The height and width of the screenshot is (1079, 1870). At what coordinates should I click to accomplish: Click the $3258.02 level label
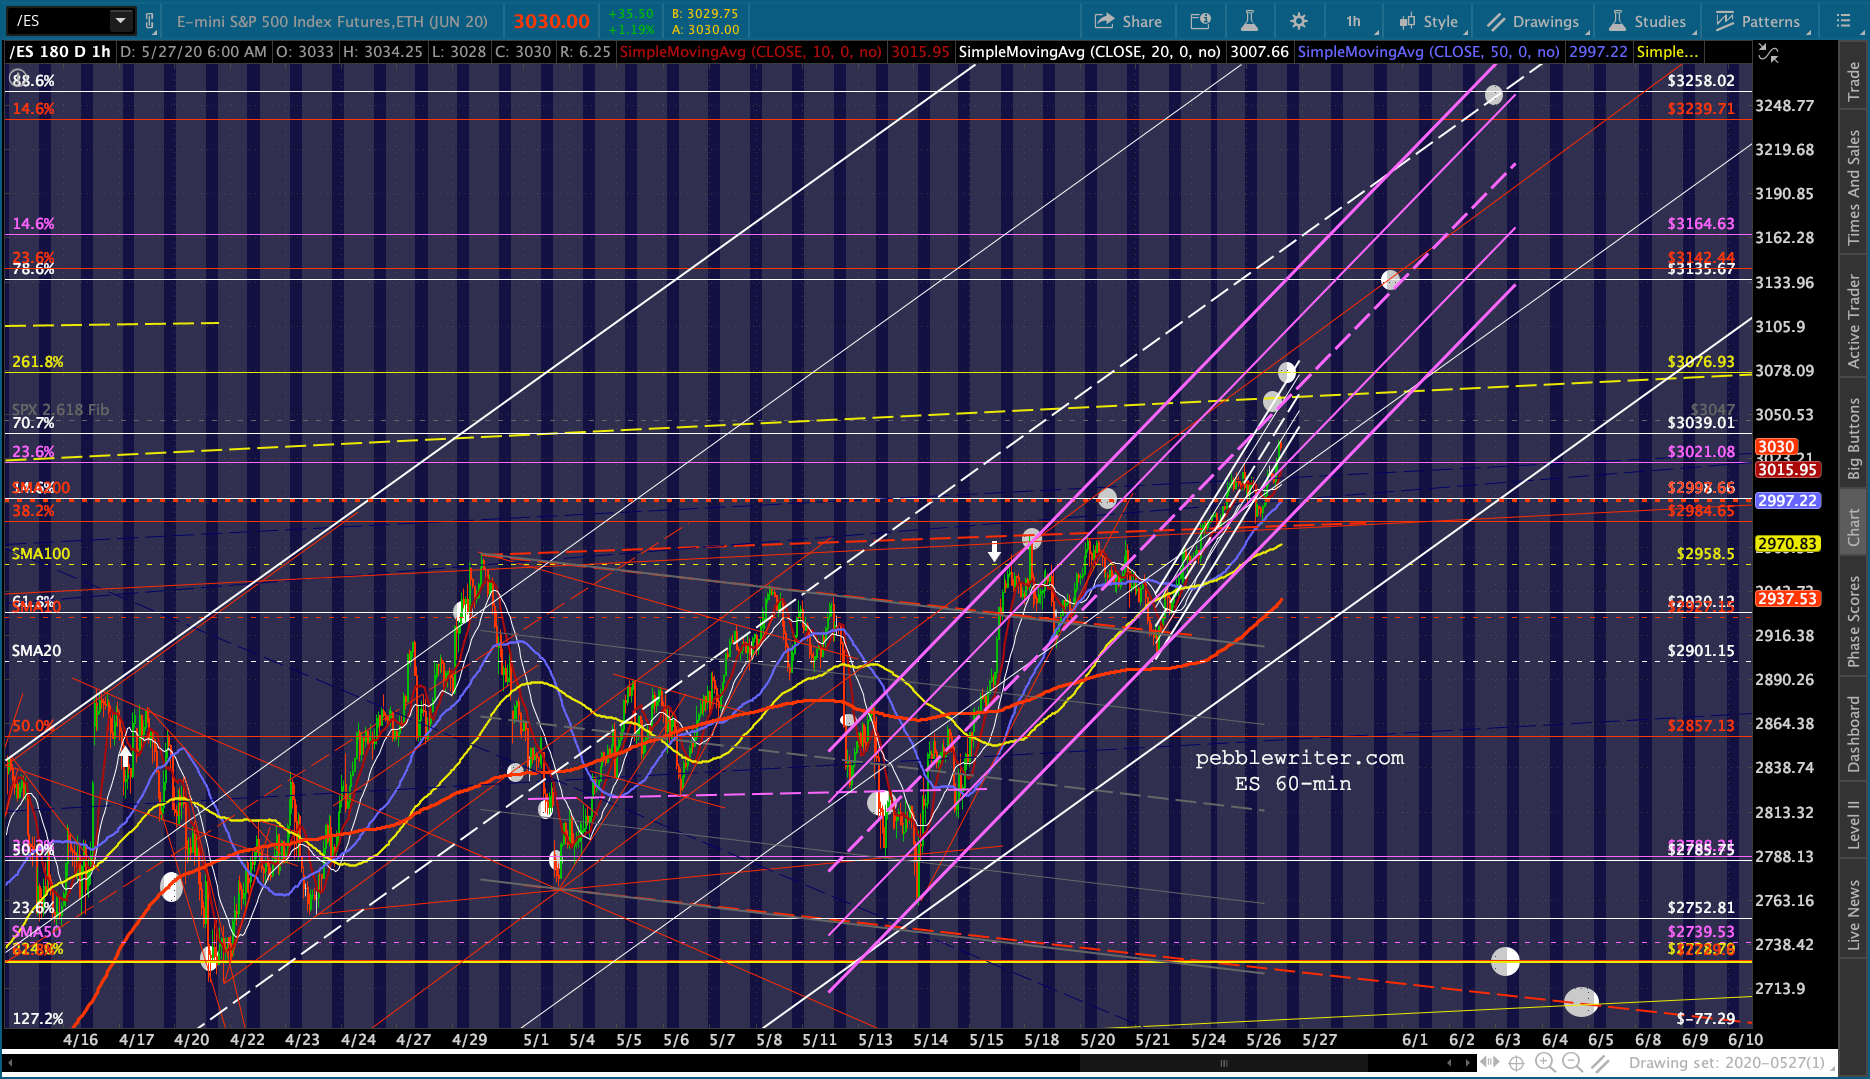pos(1701,81)
